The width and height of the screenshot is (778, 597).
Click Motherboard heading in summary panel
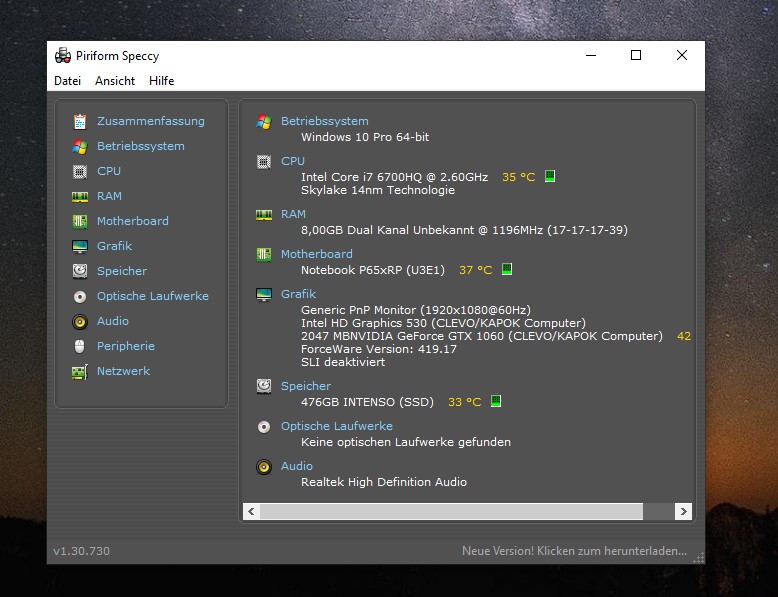[x=317, y=254]
